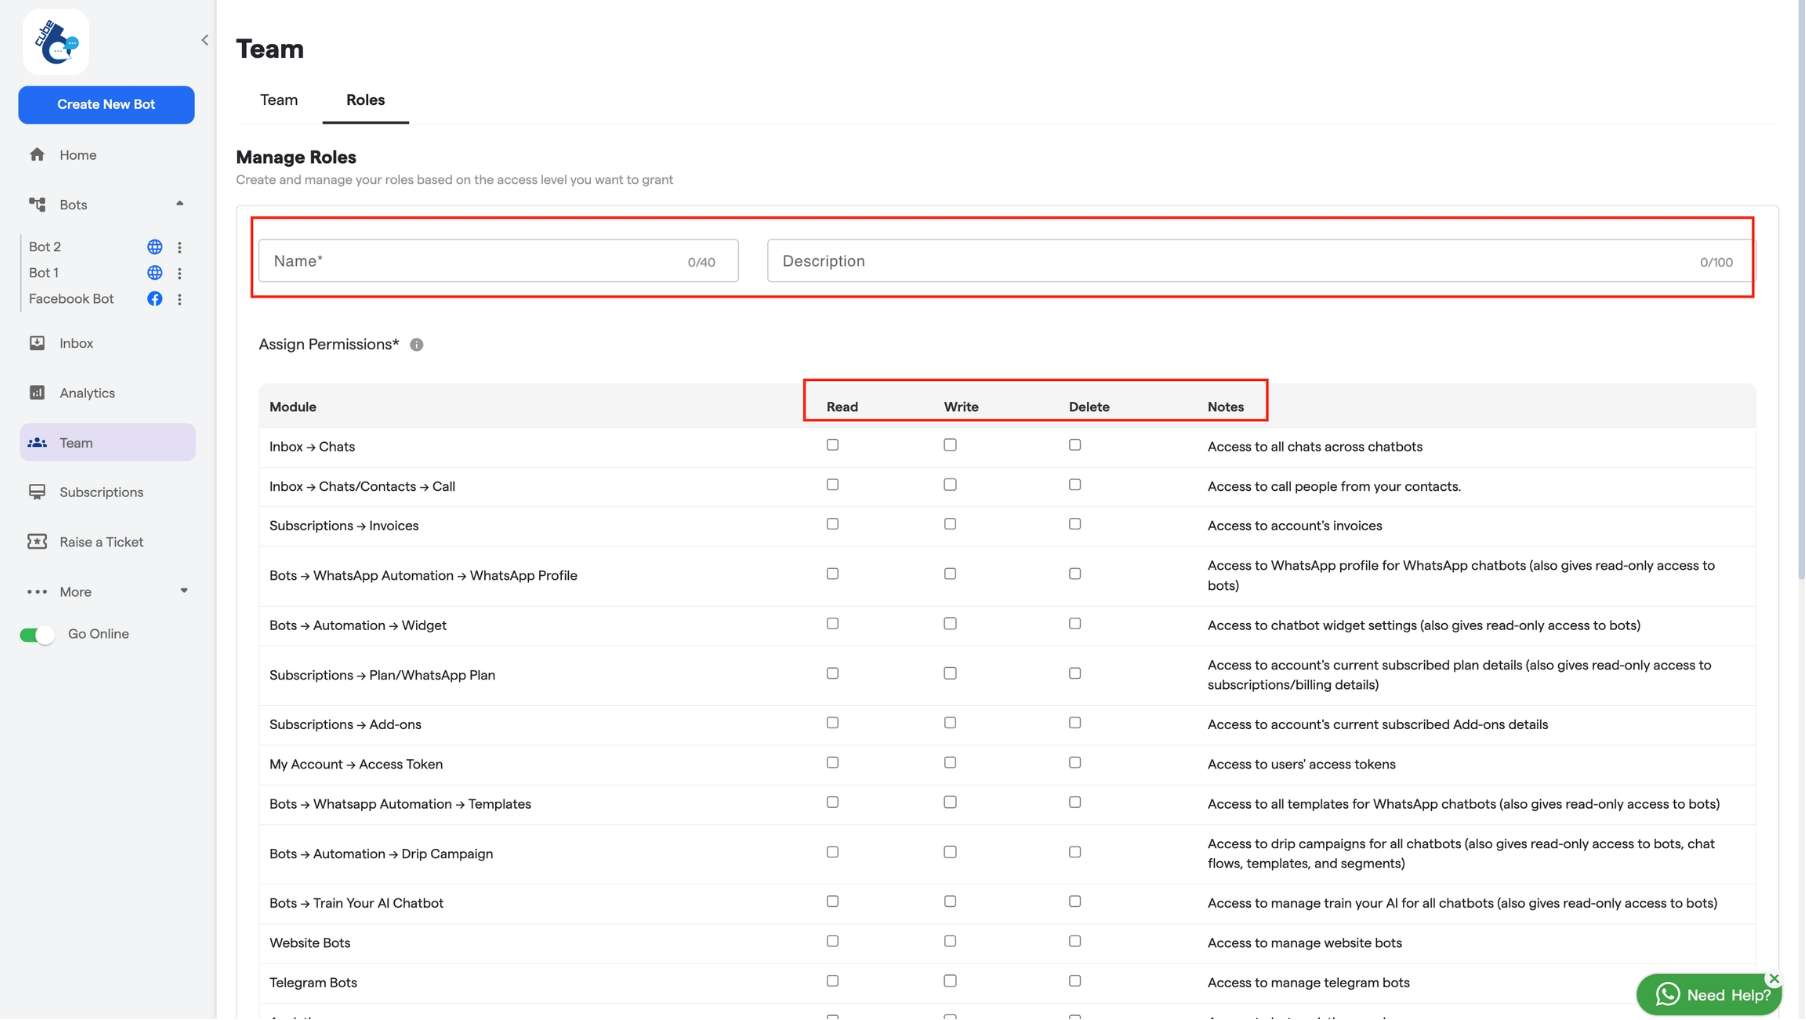
Task: Click the Name input field
Action: coord(498,261)
